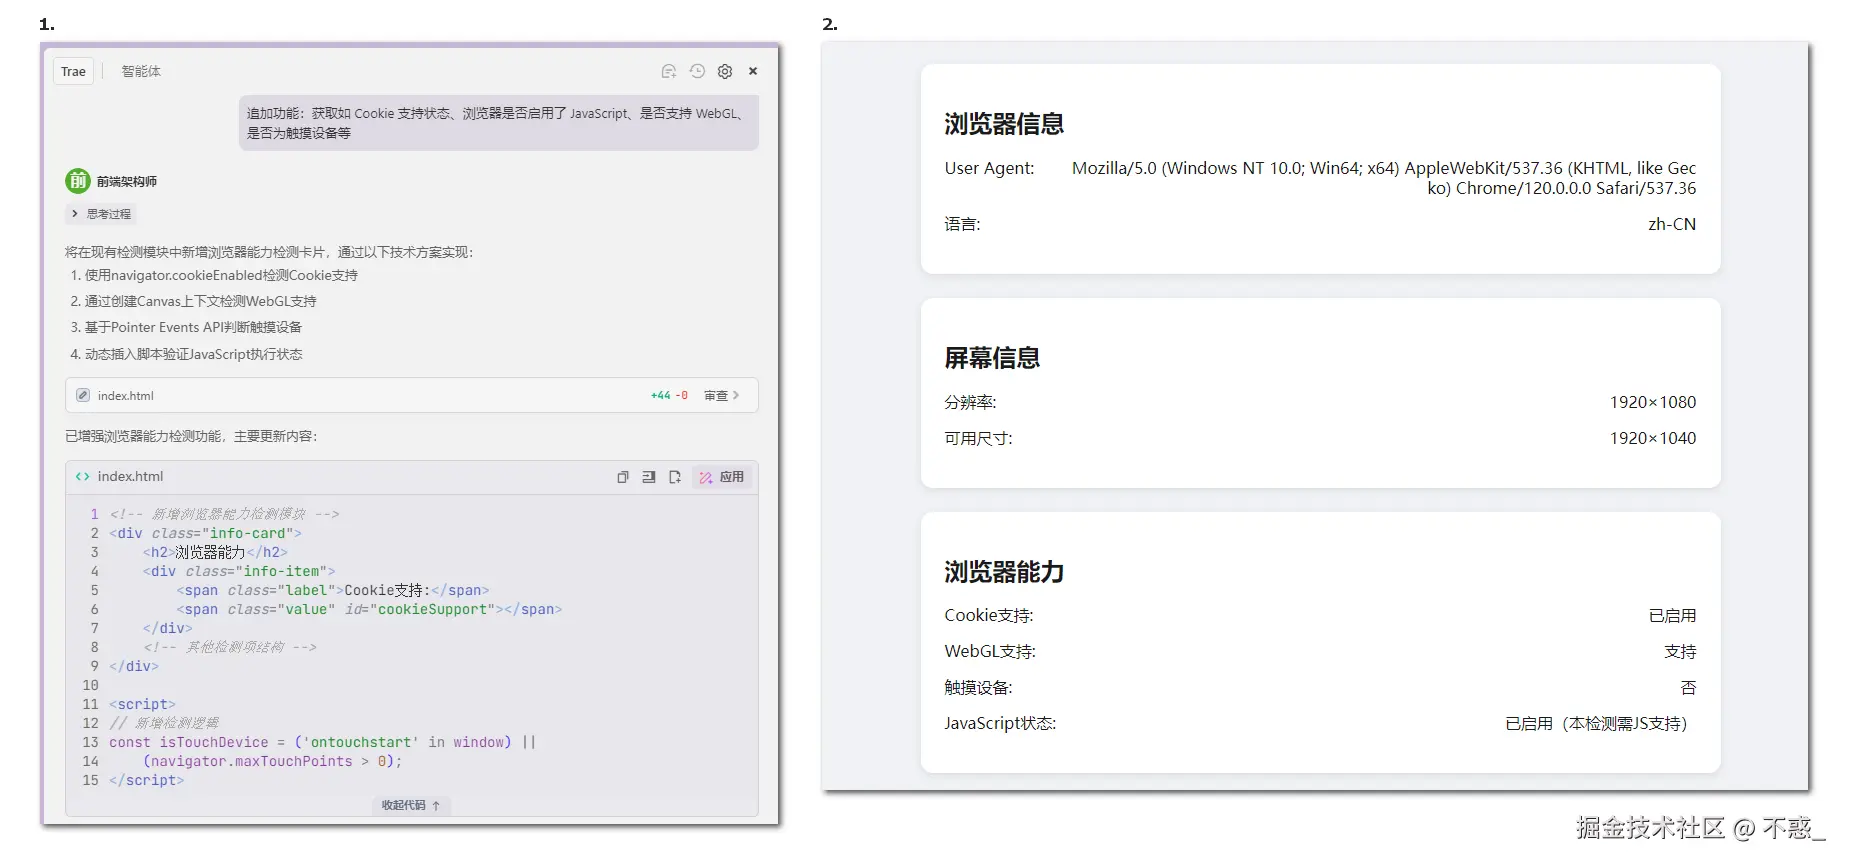Click the 前端架构师 agent name
Image resolution: width=1849 pixels, height=865 pixels.
pyautogui.click(x=127, y=181)
